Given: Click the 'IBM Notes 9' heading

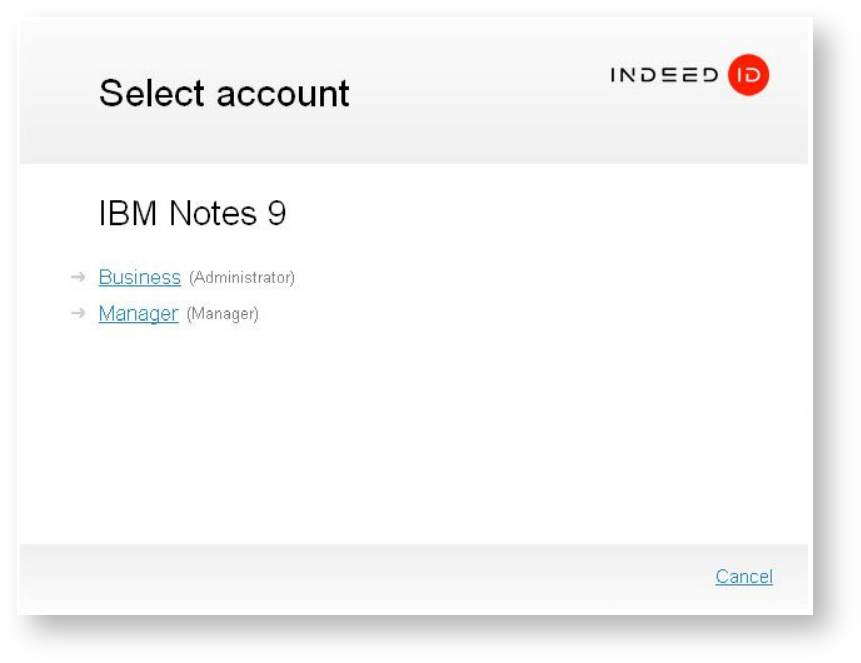Looking at the screenshot, I should [192, 213].
